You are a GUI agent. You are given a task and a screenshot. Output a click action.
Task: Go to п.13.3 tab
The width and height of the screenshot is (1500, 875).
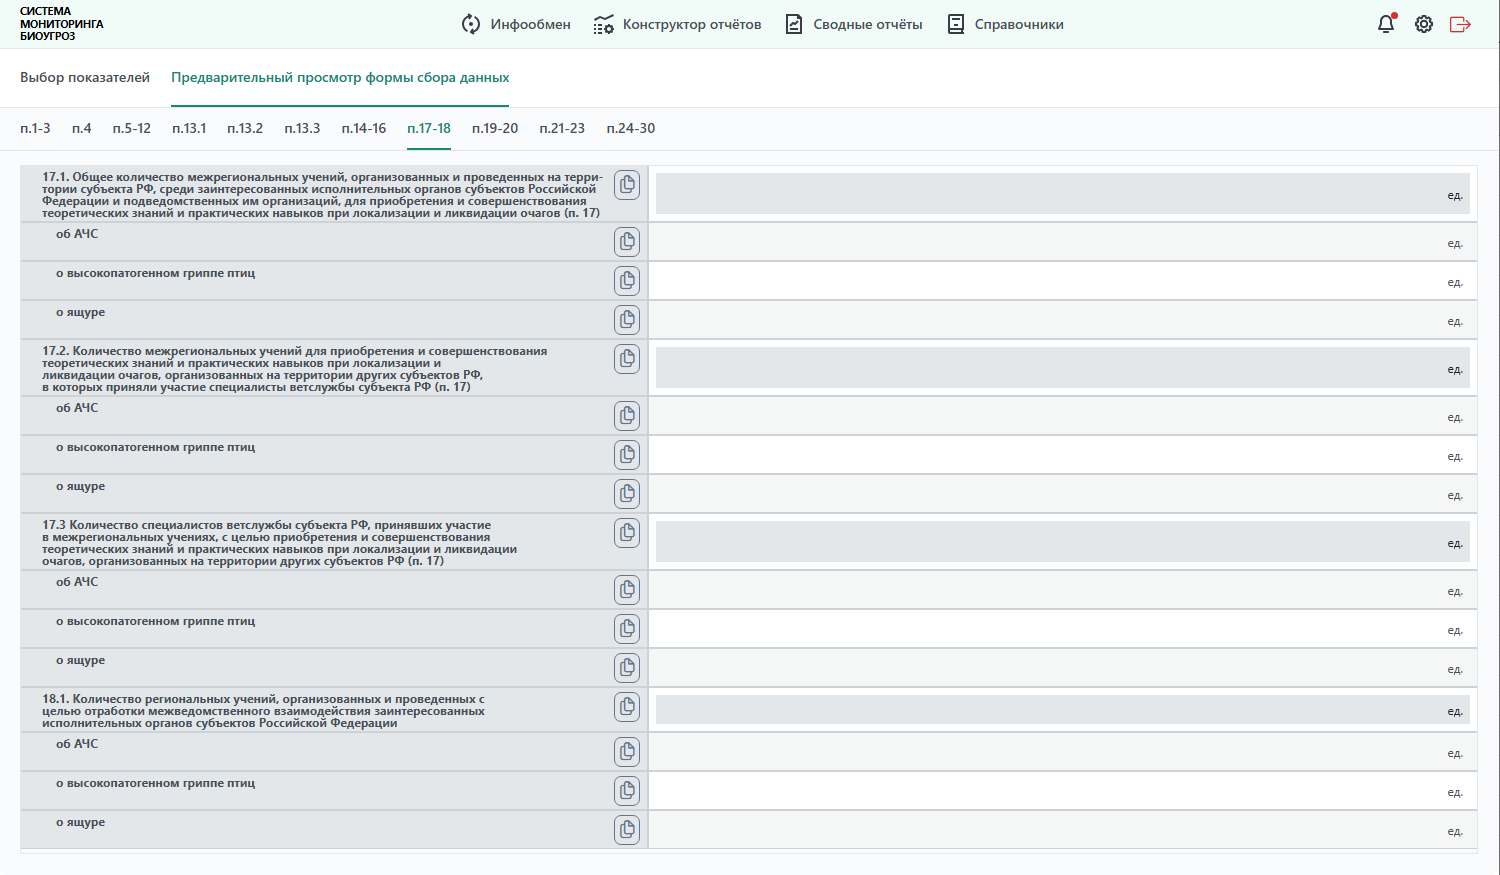[x=302, y=128]
